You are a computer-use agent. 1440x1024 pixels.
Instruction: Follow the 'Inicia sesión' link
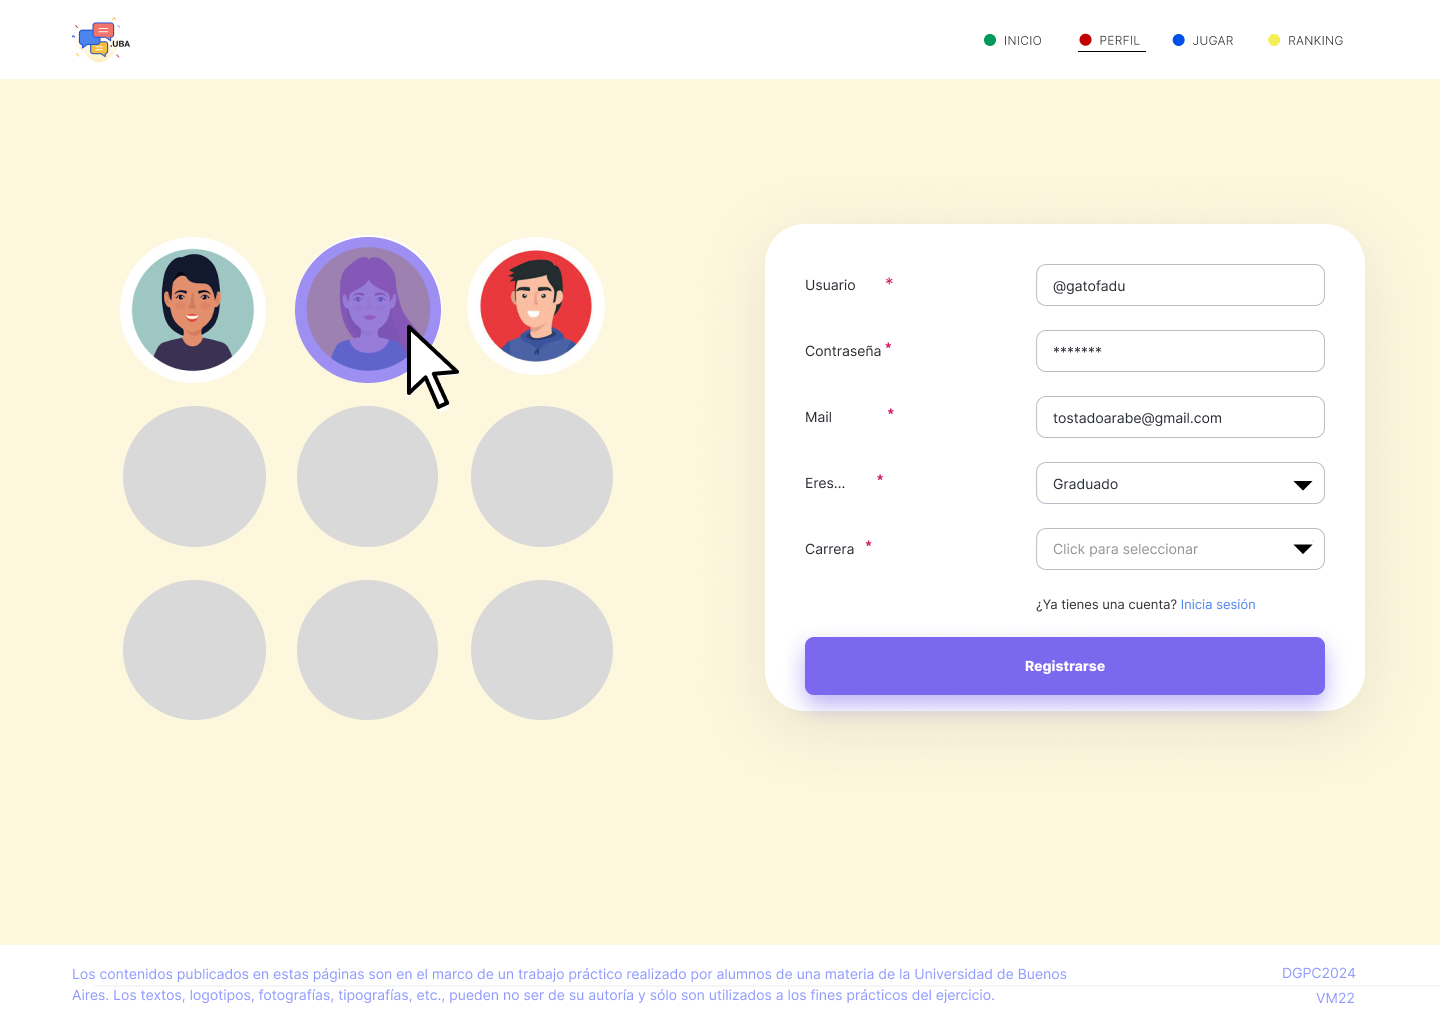point(1217,605)
